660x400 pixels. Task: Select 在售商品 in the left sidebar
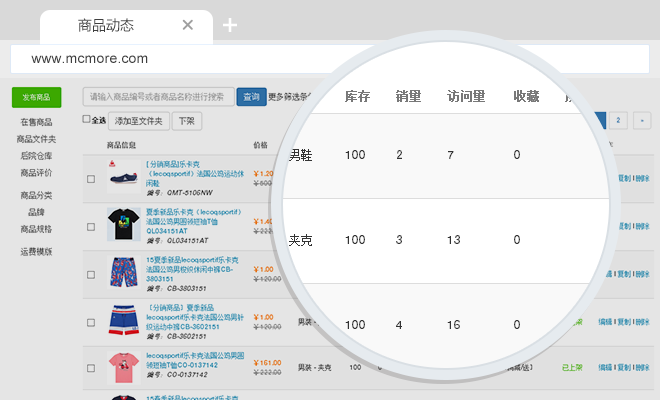(37, 123)
